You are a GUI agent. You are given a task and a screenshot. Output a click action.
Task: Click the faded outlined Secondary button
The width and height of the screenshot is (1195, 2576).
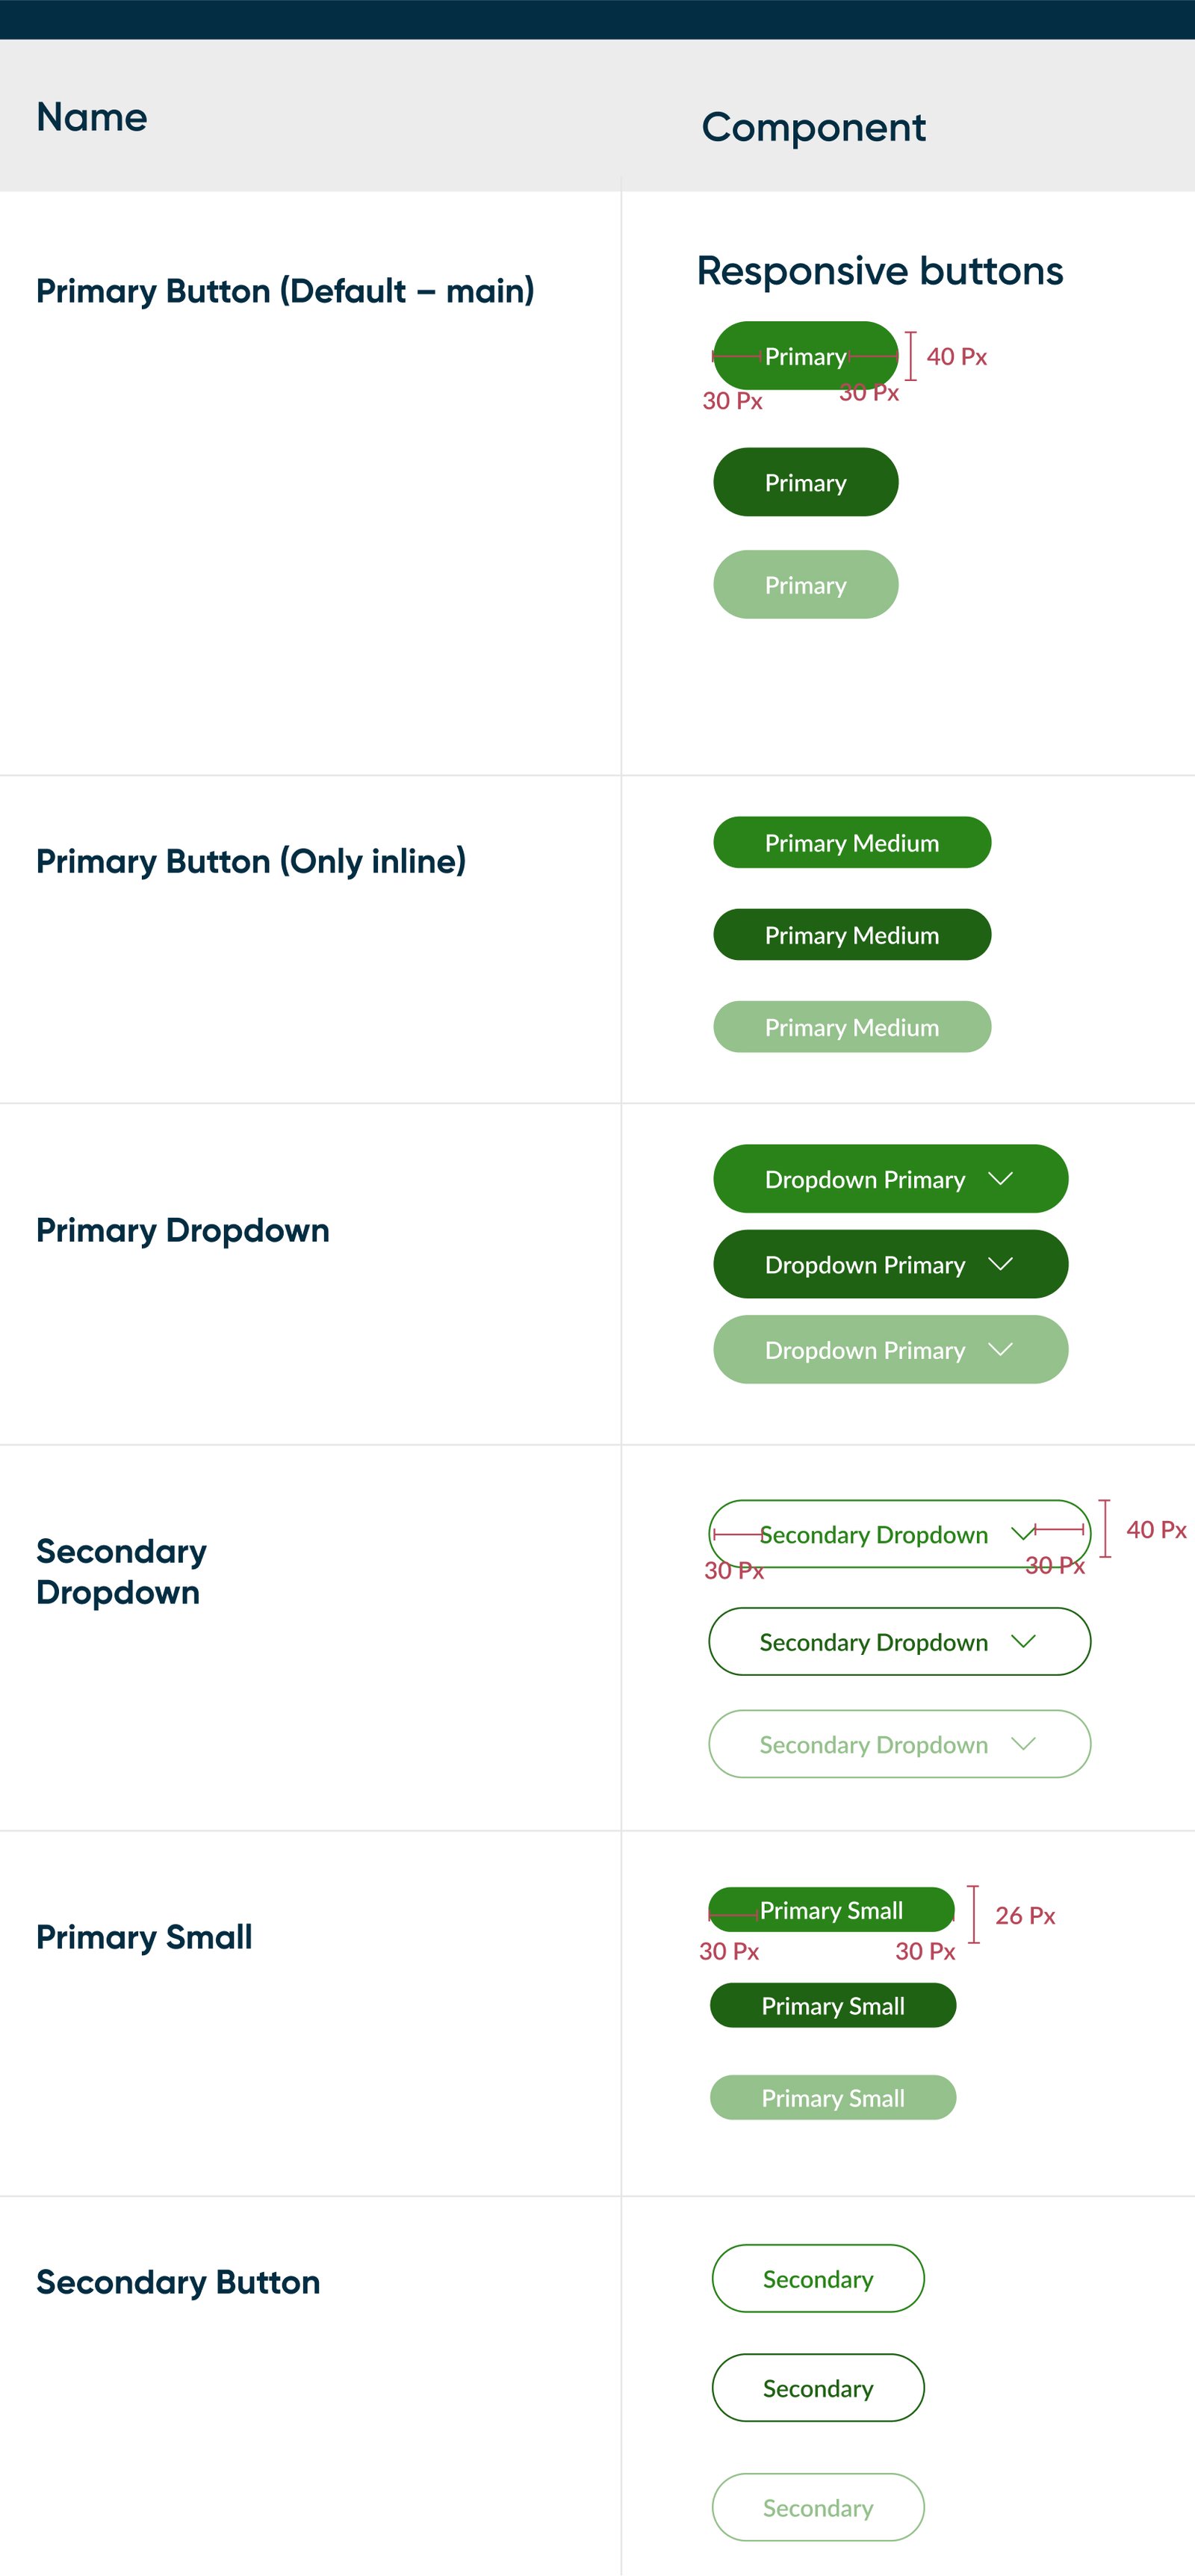coord(817,2508)
